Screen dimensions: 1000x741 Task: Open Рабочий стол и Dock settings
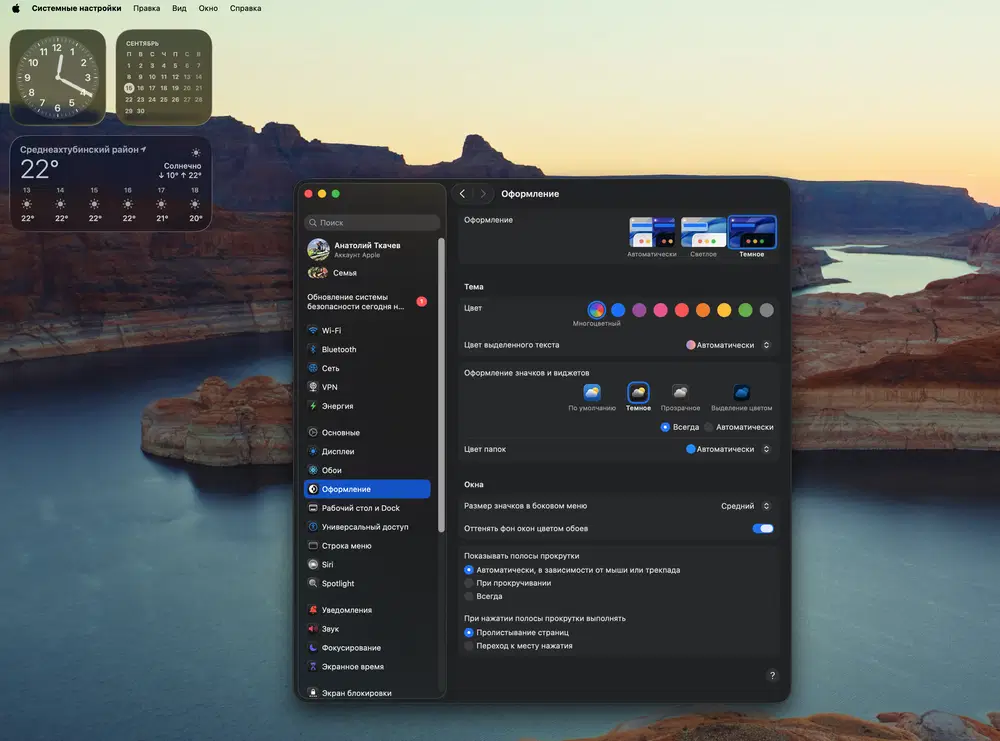coord(367,508)
